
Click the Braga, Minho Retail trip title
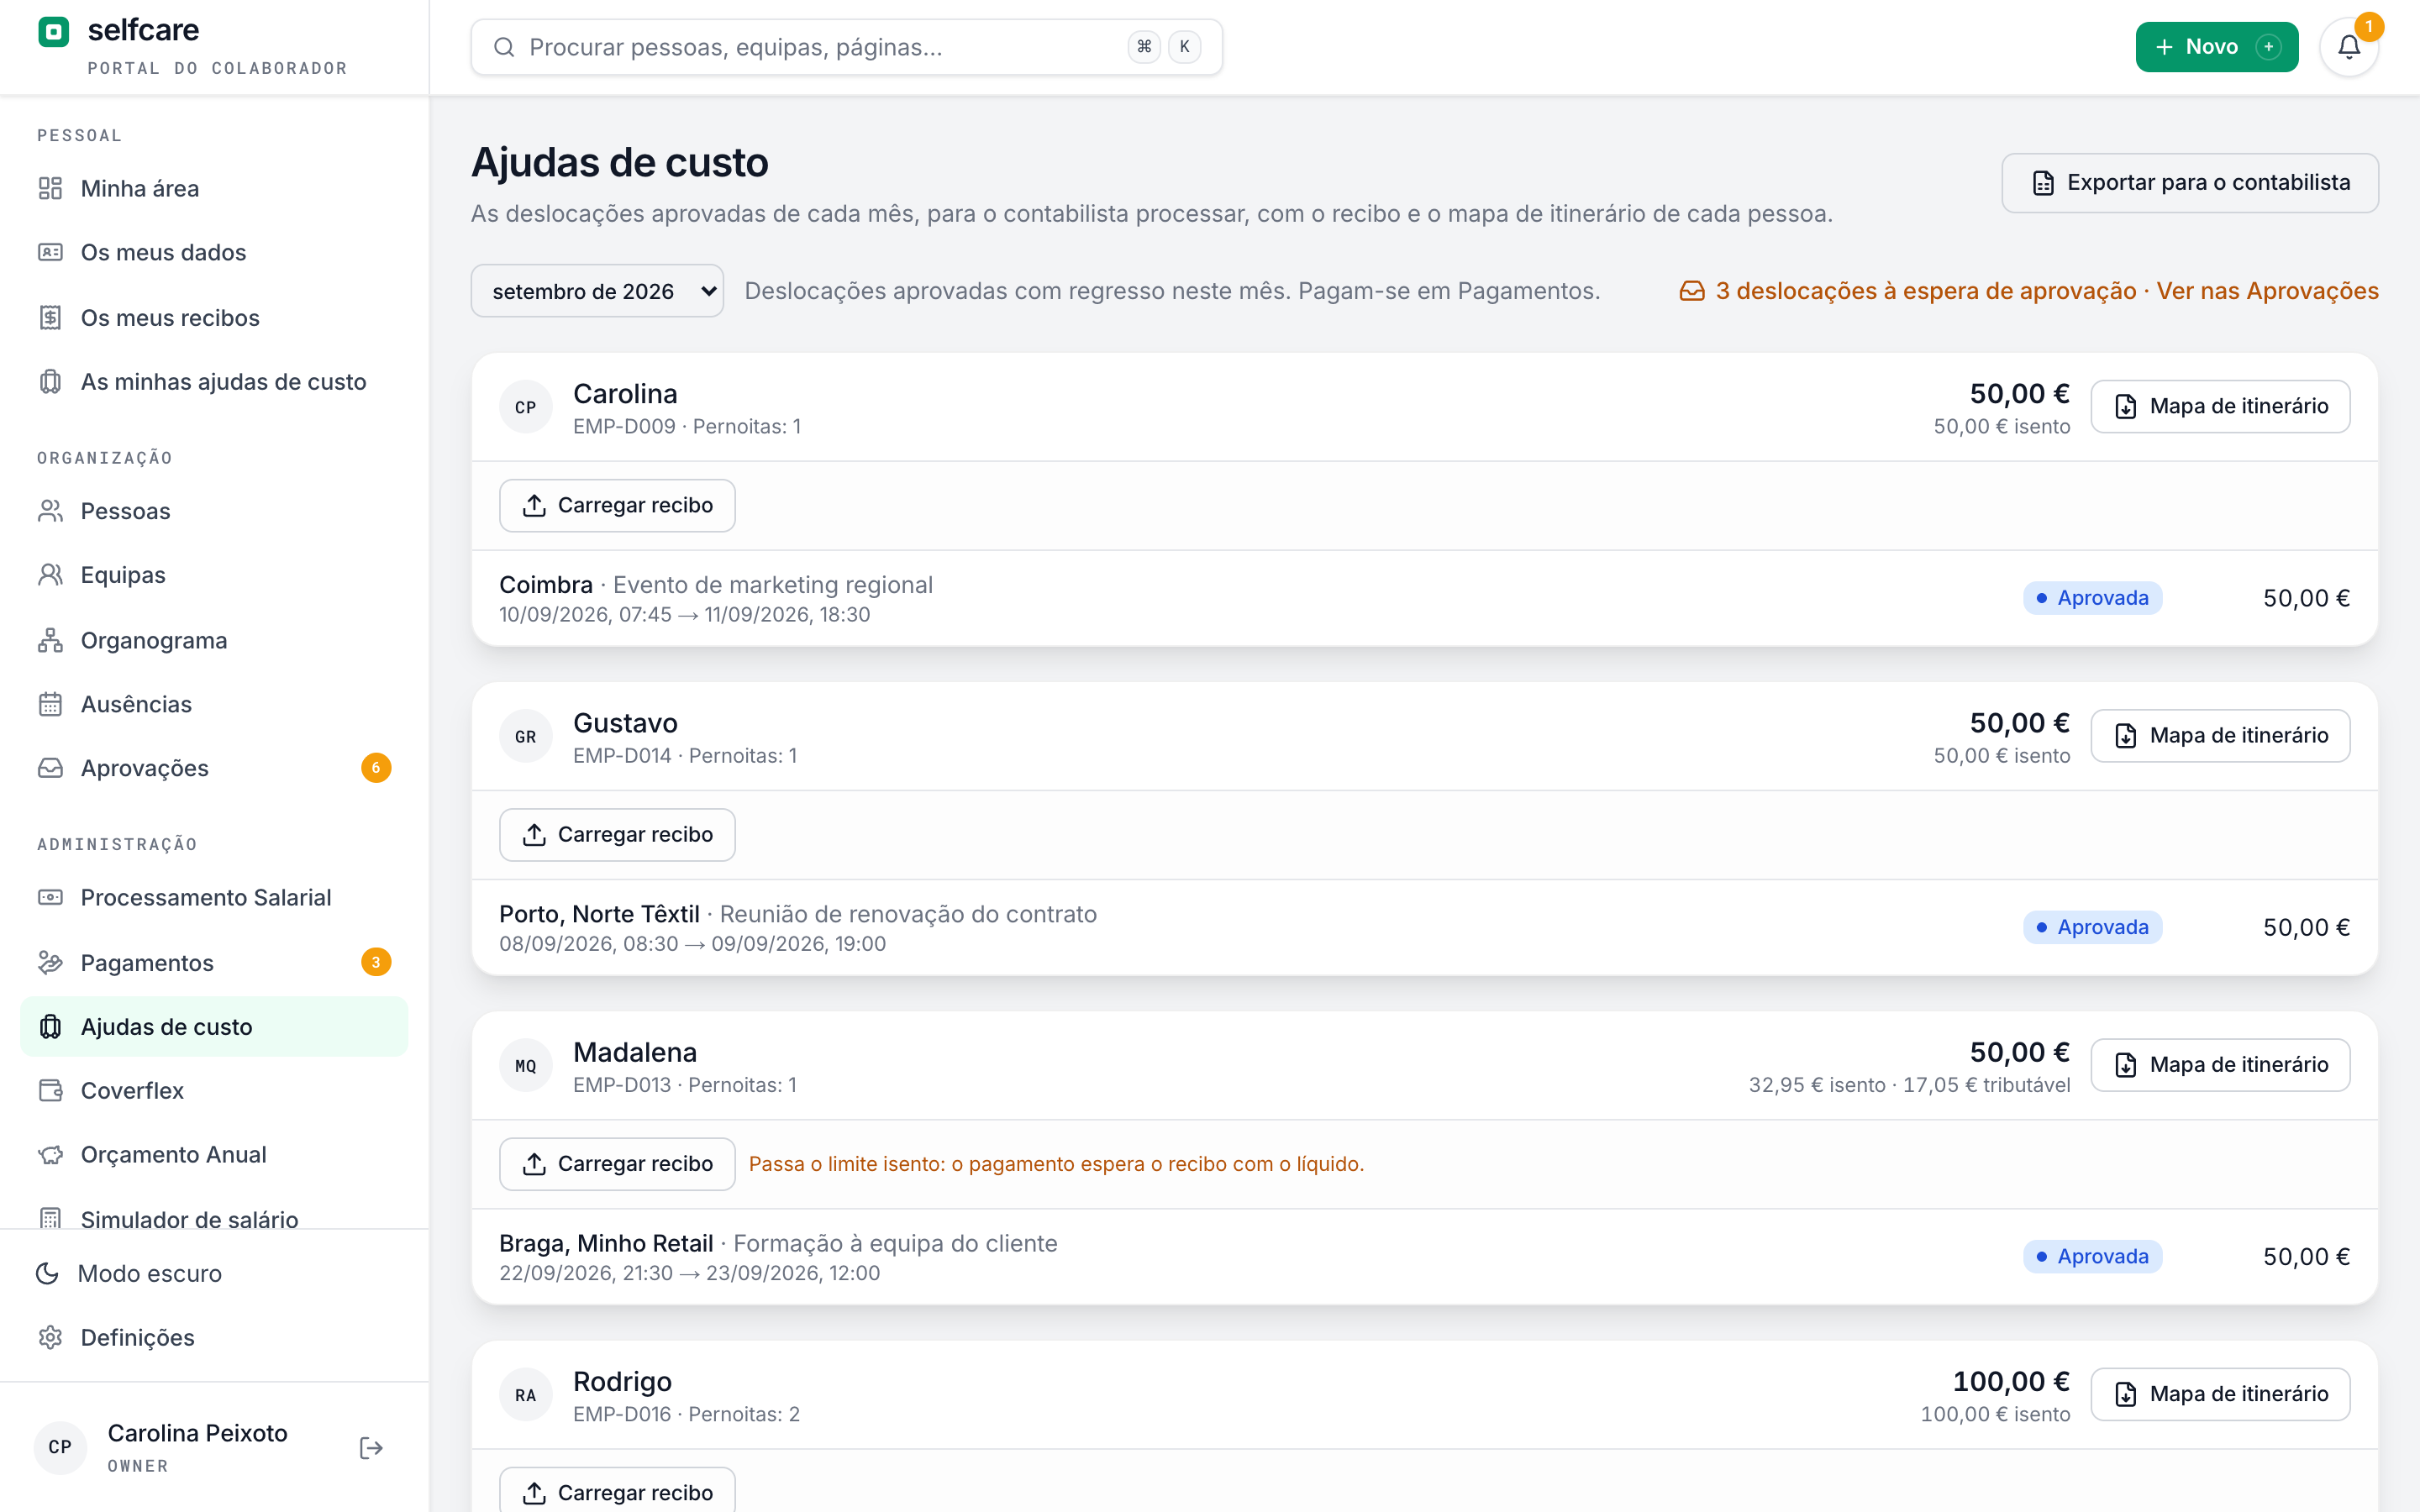point(606,1243)
